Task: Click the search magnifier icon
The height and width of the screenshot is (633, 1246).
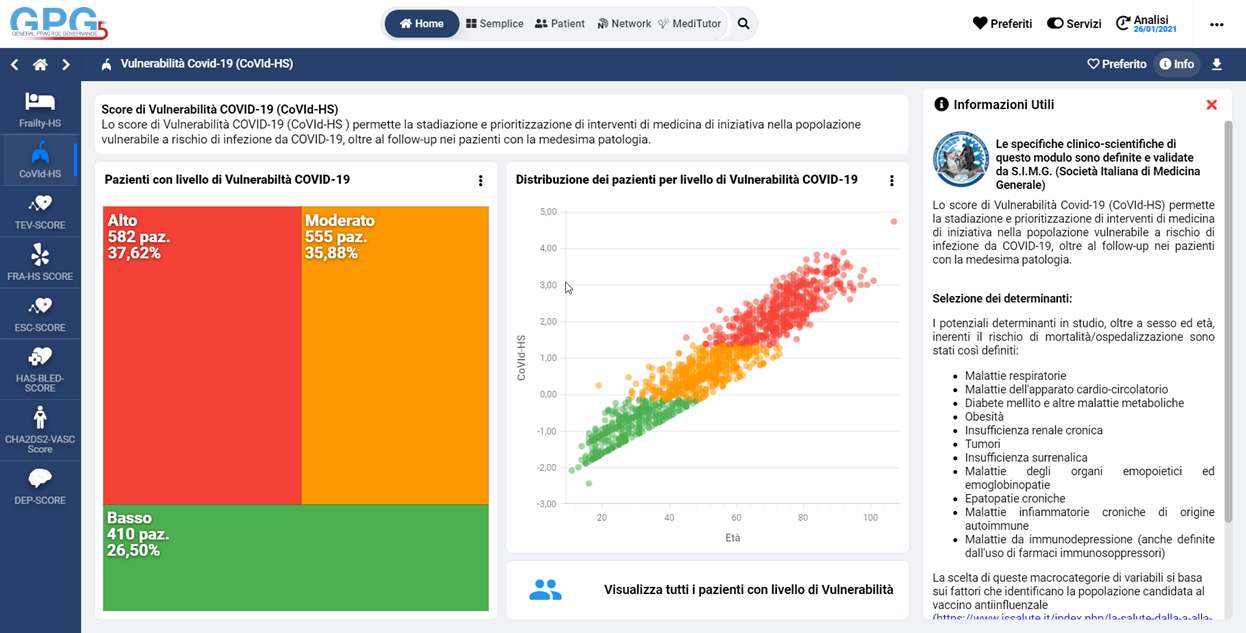Action: pos(743,24)
